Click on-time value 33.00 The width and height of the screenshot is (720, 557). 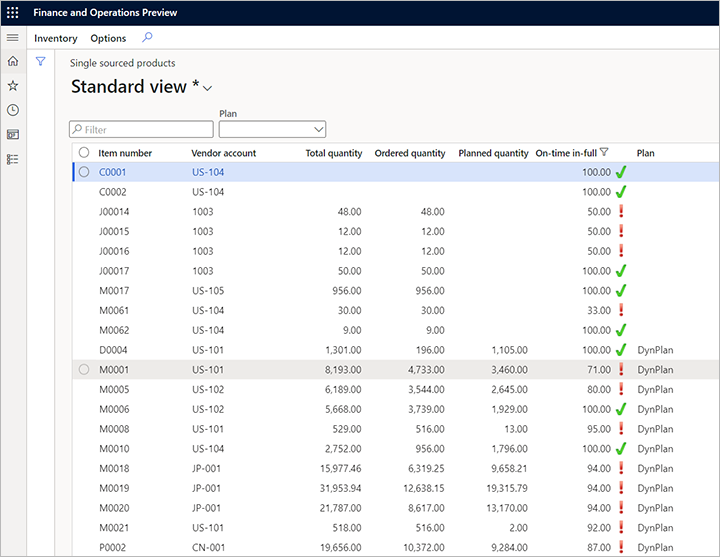(599, 310)
